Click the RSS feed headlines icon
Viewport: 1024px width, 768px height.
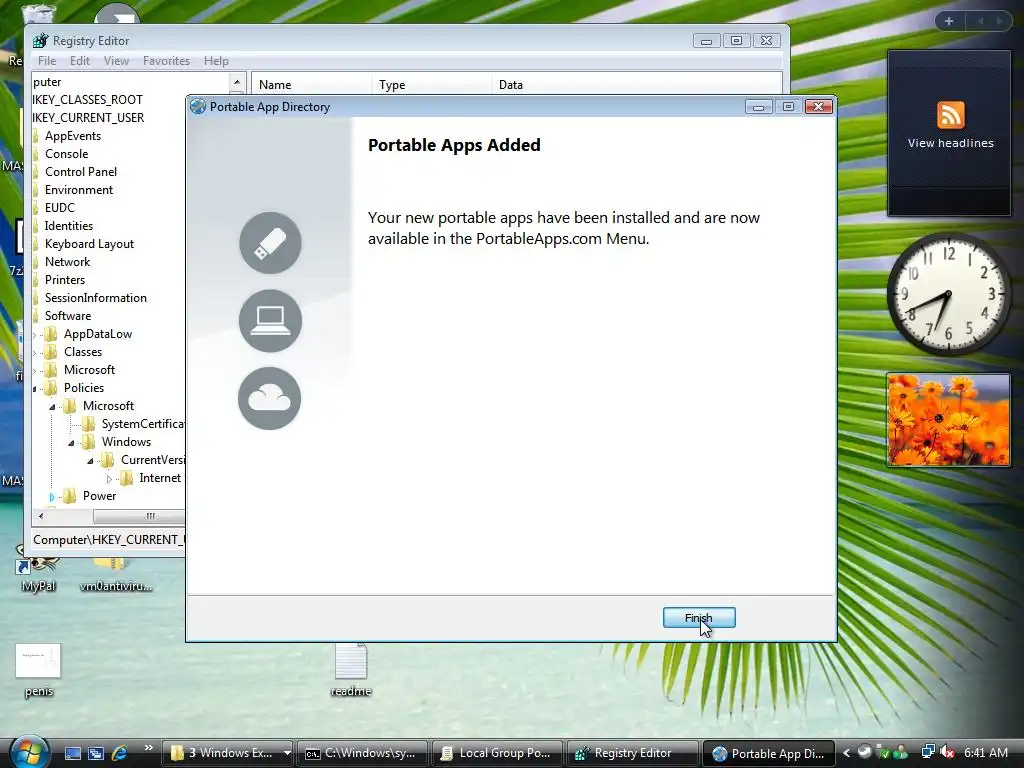pyautogui.click(x=950, y=115)
